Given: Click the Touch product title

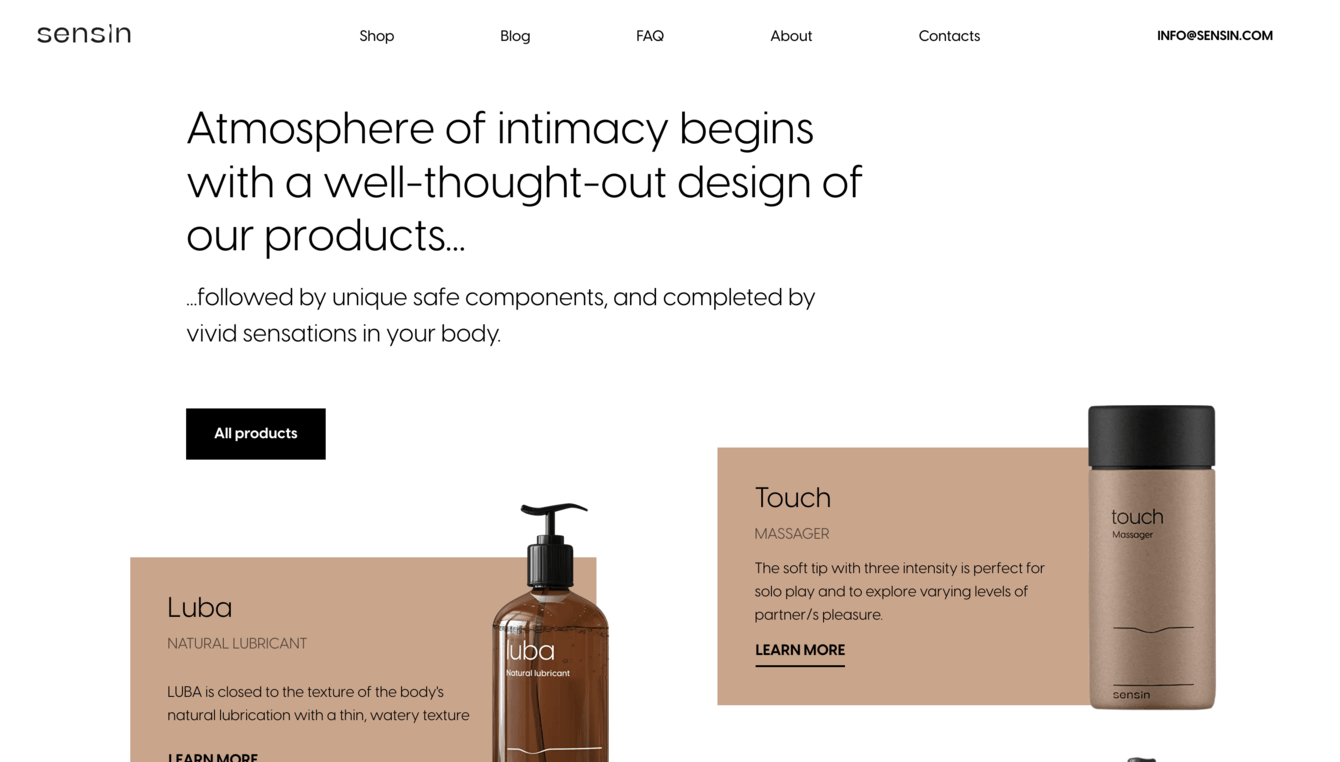Looking at the screenshot, I should (793, 498).
